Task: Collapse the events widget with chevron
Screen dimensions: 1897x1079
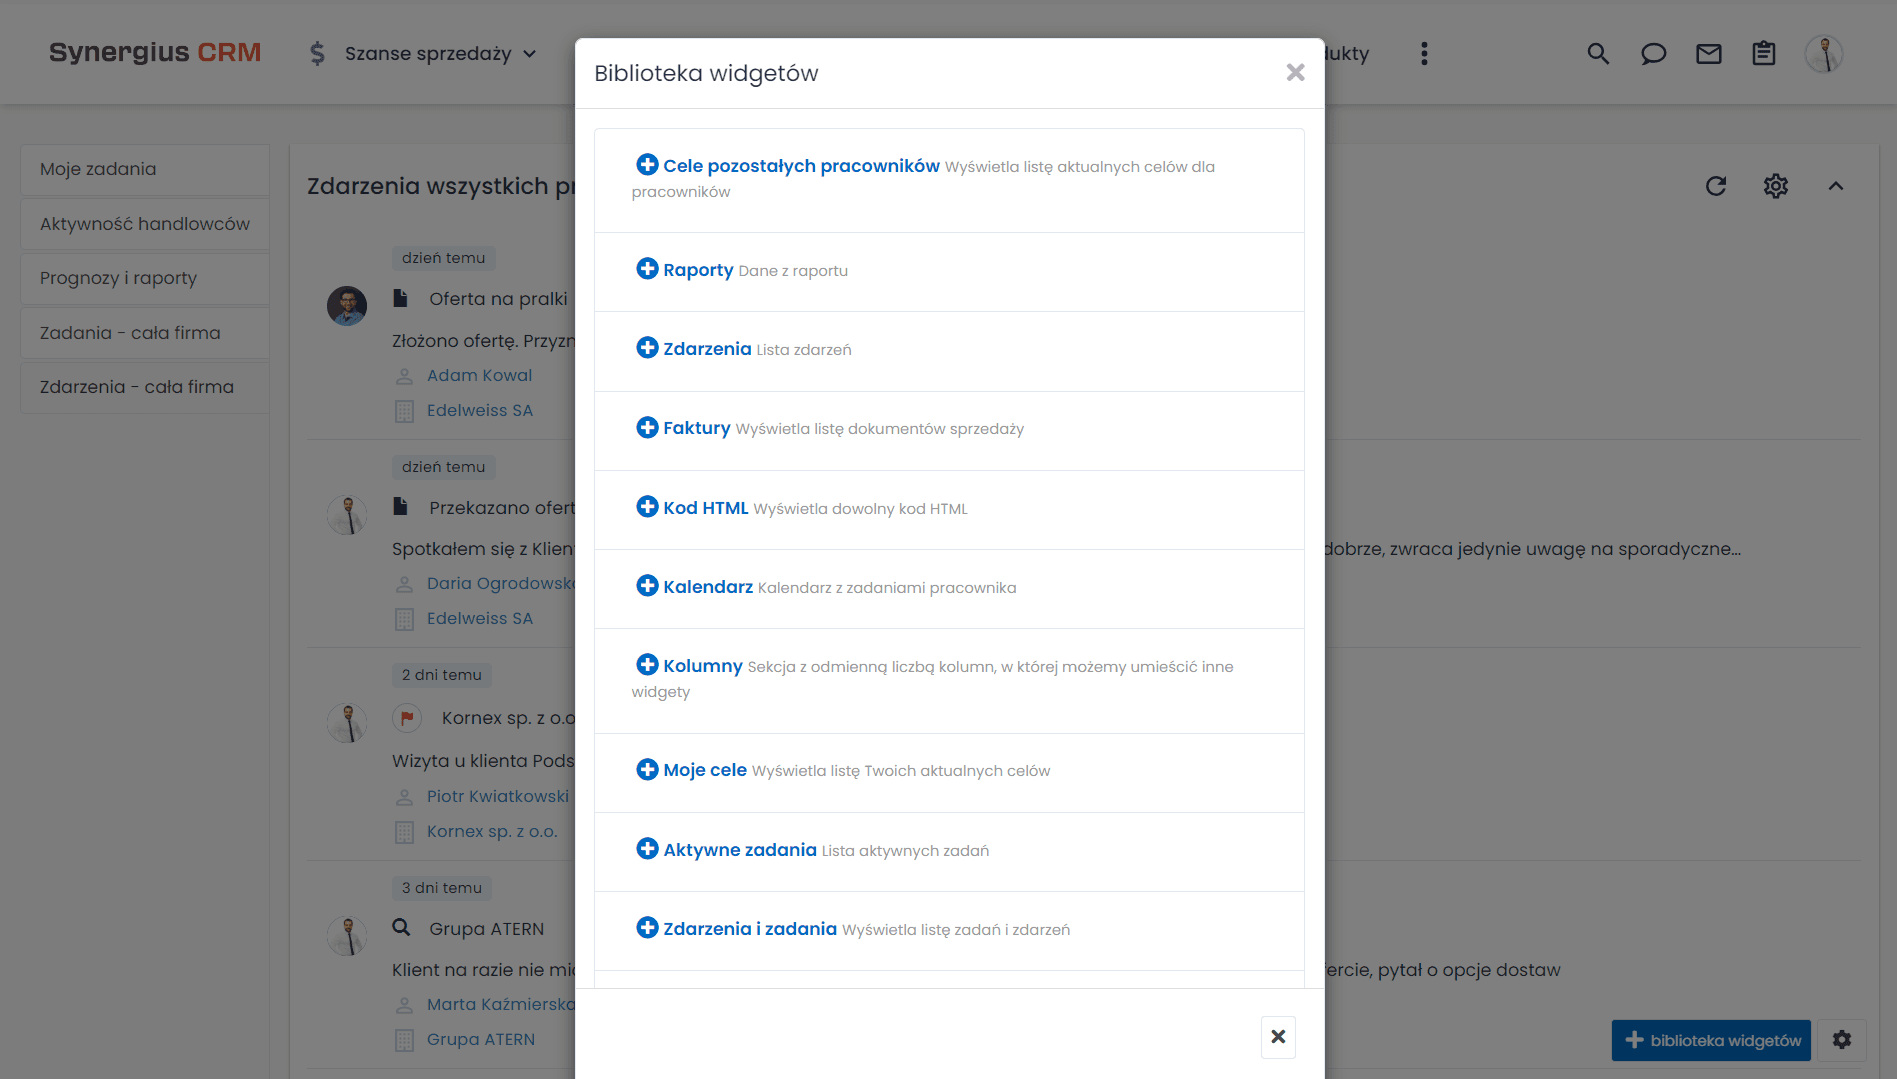Action: tap(1835, 186)
